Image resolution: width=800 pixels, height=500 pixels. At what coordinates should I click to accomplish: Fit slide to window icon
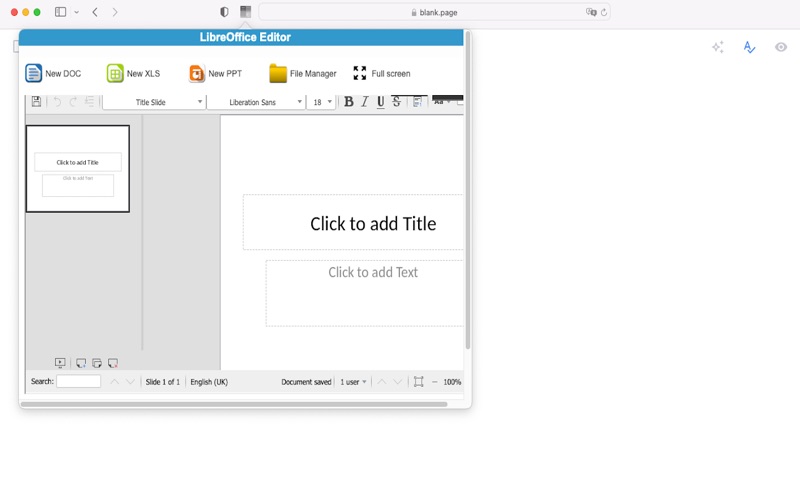pyautogui.click(x=418, y=382)
